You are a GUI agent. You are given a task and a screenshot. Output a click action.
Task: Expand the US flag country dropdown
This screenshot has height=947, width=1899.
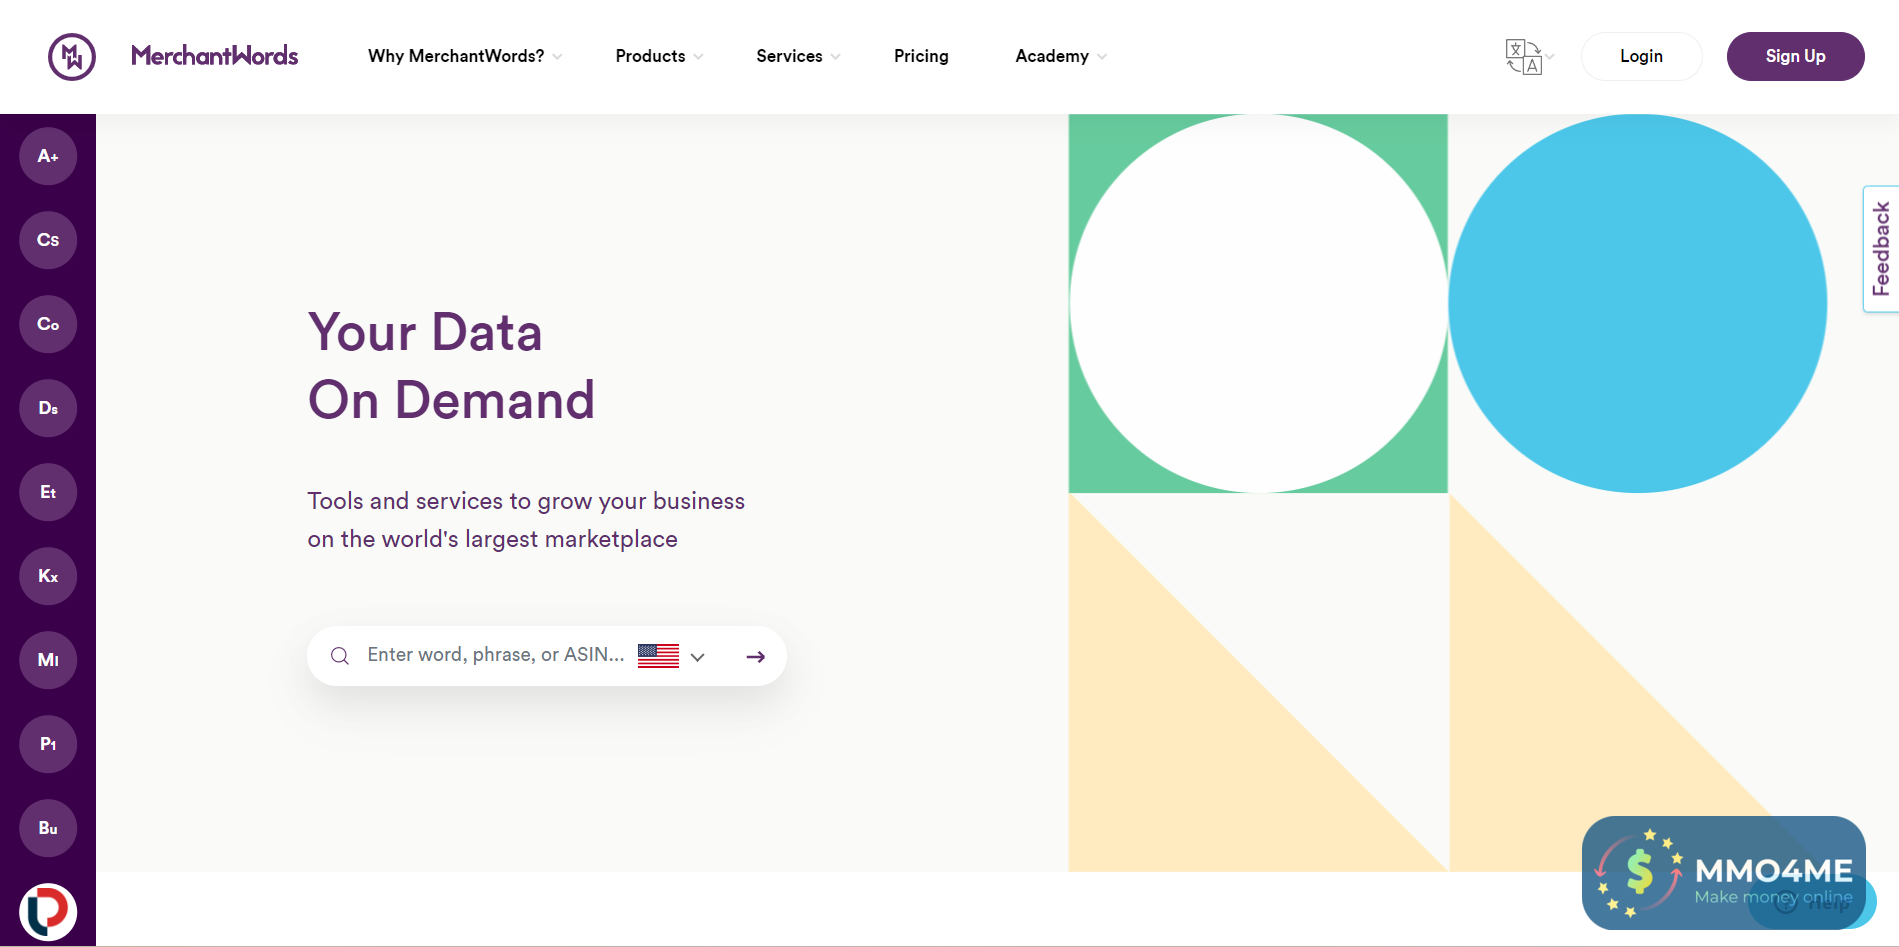coord(672,656)
